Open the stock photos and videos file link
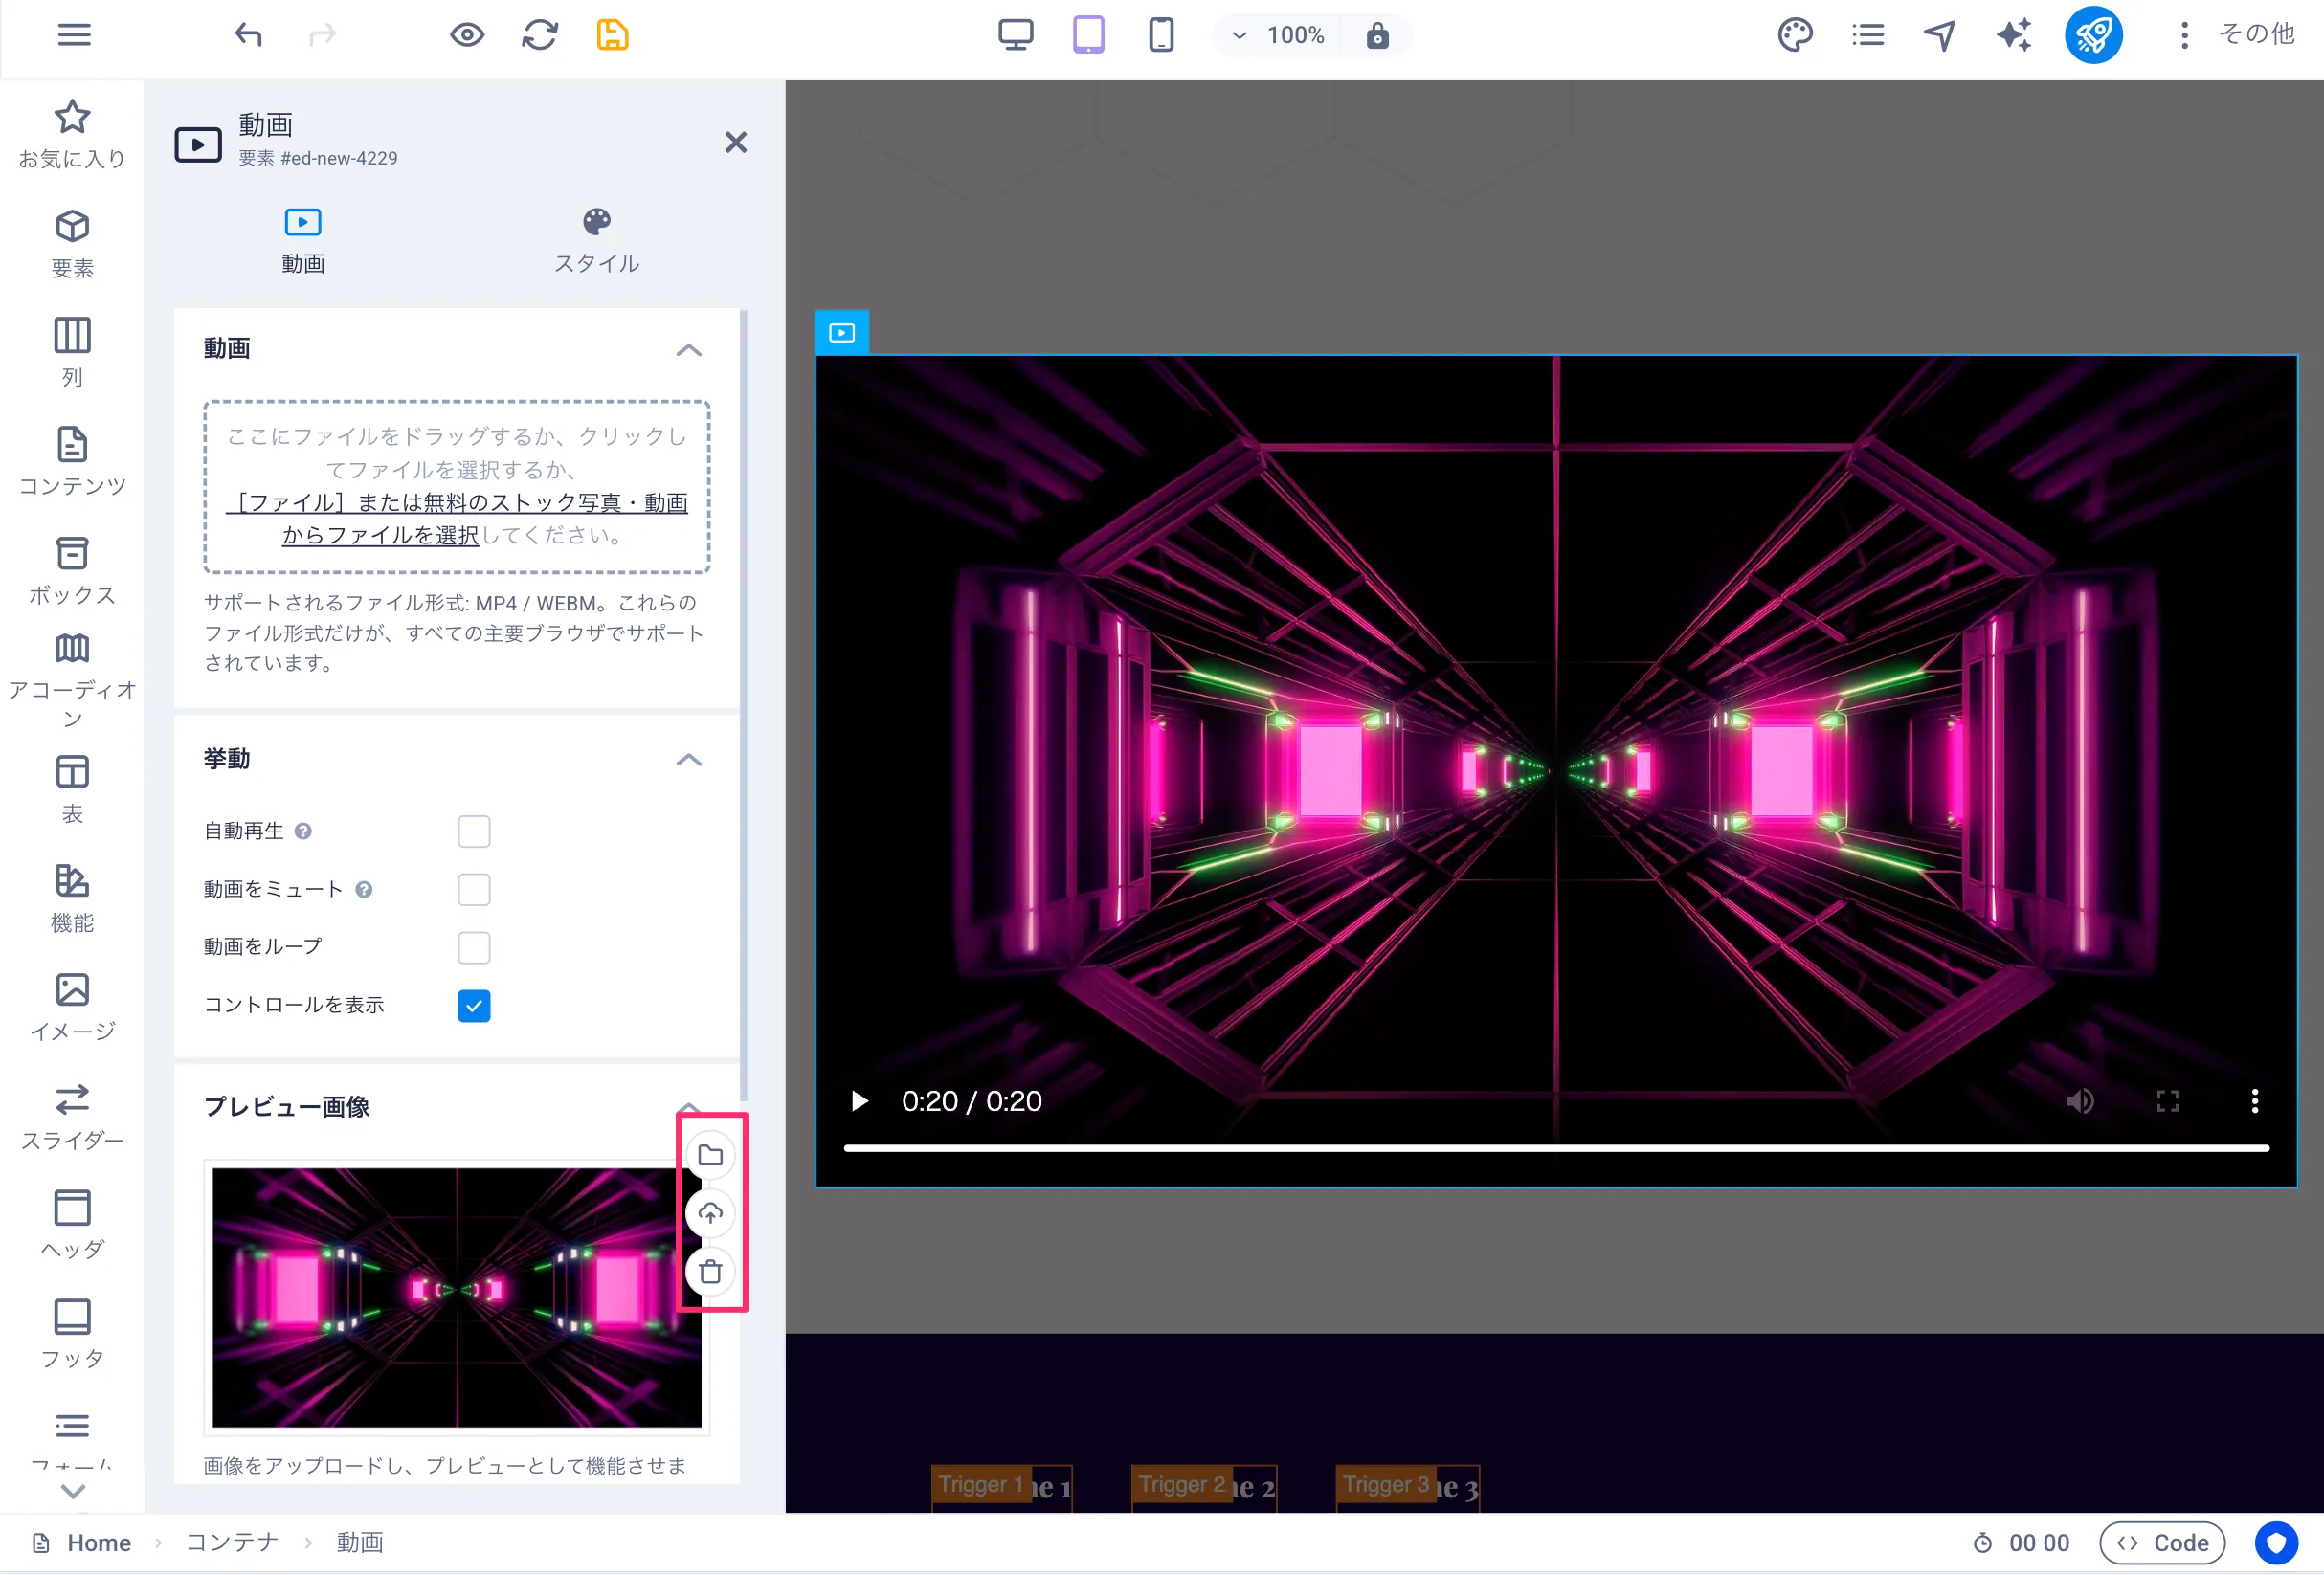Viewport: 2324px width, 1575px height. click(x=458, y=519)
